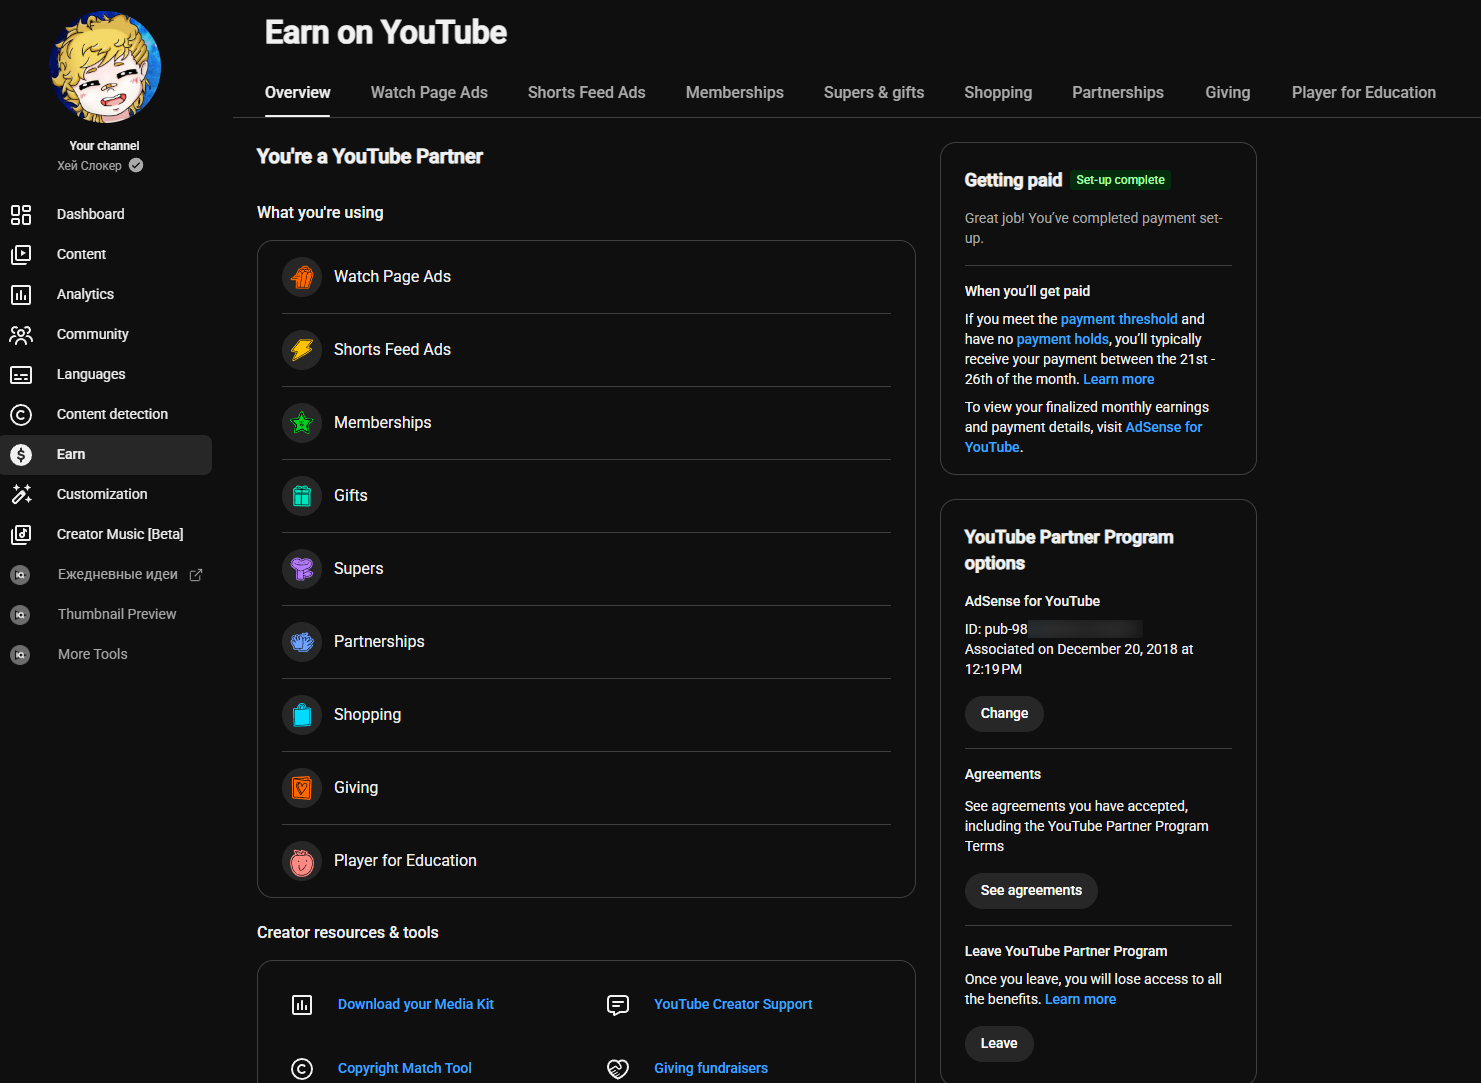Open the payment holds link

[1063, 340]
